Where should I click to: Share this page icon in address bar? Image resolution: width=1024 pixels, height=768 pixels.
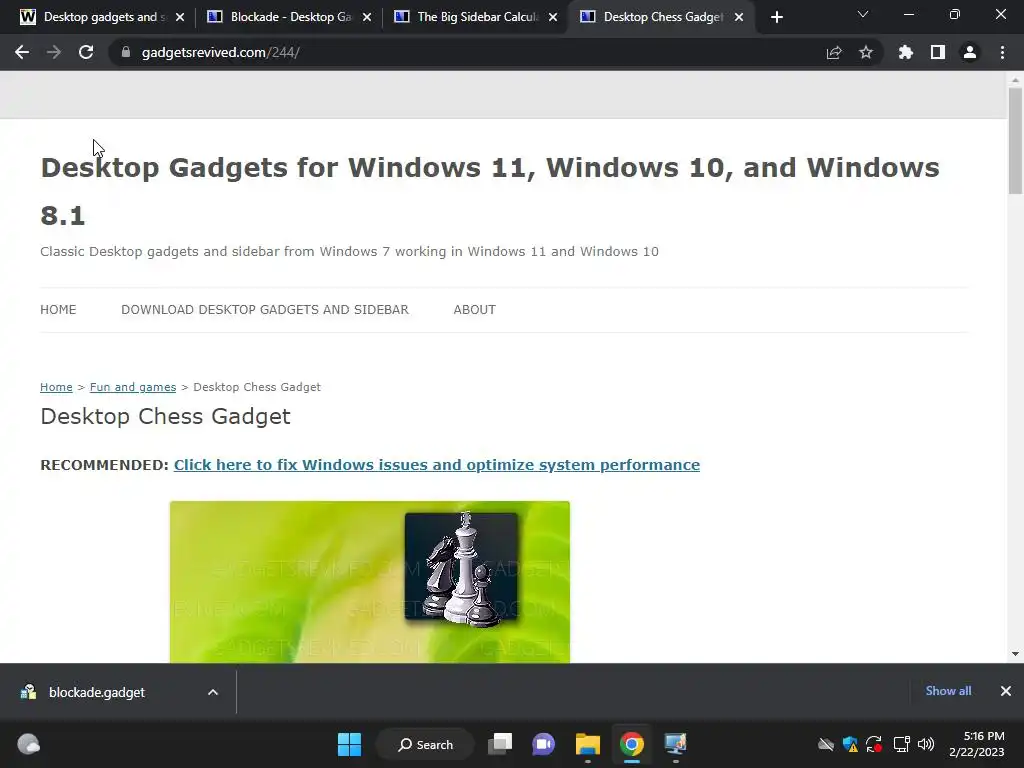pos(834,52)
